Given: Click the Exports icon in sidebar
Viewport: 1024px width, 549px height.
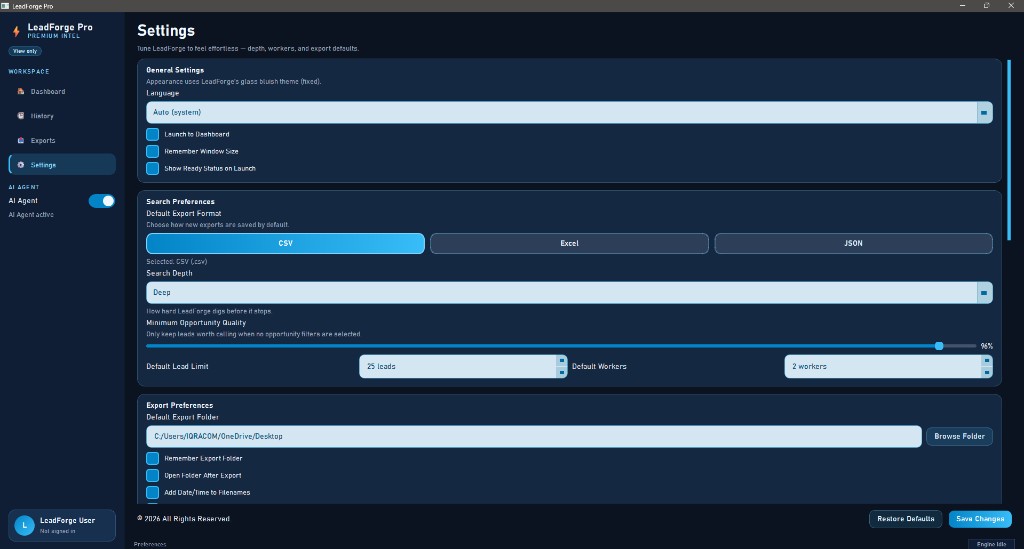Looking at the screenshot, I should click(x=20, y=140).
